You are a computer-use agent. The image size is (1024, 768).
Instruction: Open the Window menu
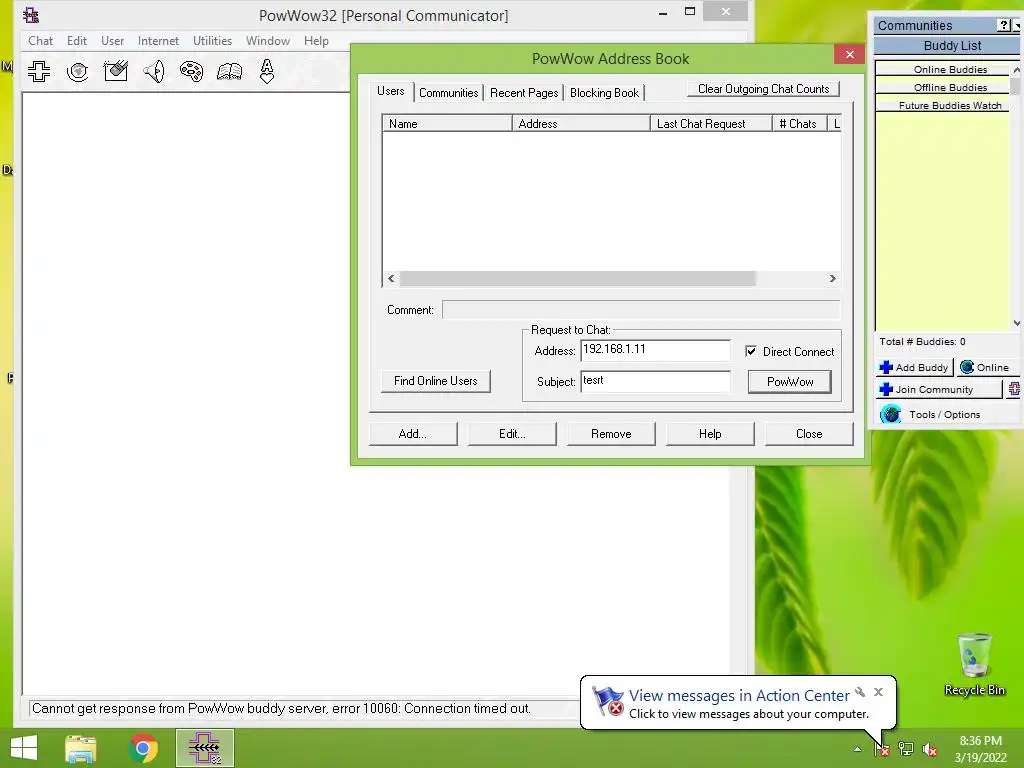(x=268, y=40)
